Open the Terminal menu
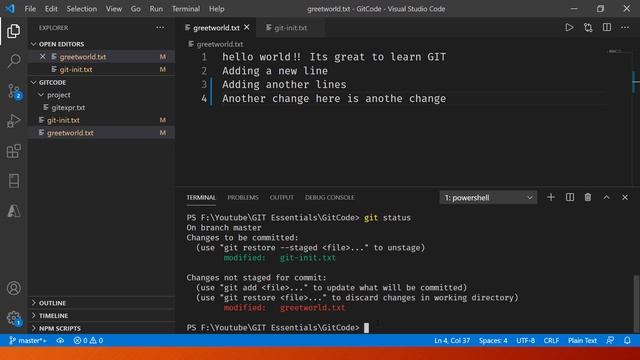 (x=186, y=9)
